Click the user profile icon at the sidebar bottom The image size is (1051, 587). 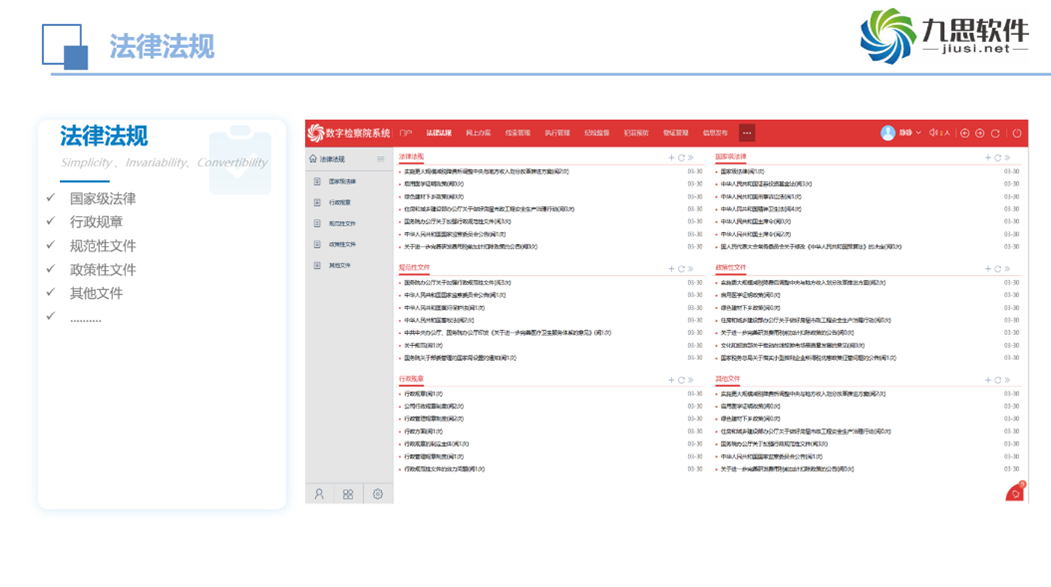click(x=319, y=494)
